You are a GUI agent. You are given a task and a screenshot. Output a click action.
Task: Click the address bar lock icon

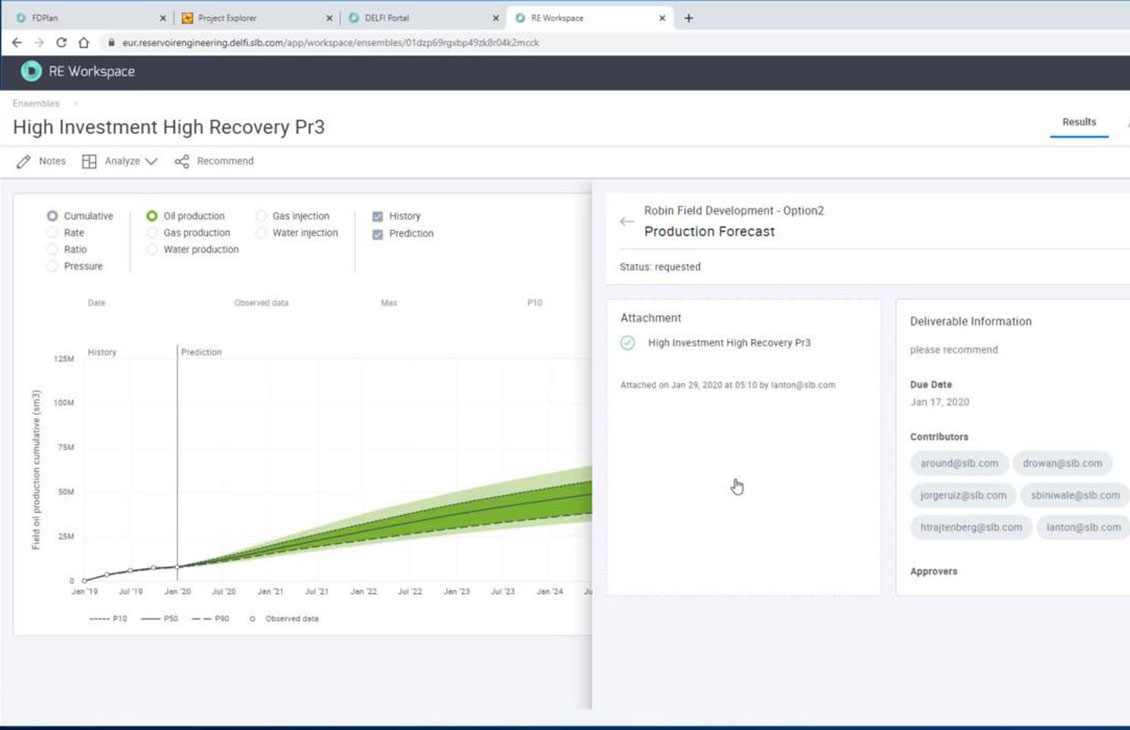[x=111, y=43]
